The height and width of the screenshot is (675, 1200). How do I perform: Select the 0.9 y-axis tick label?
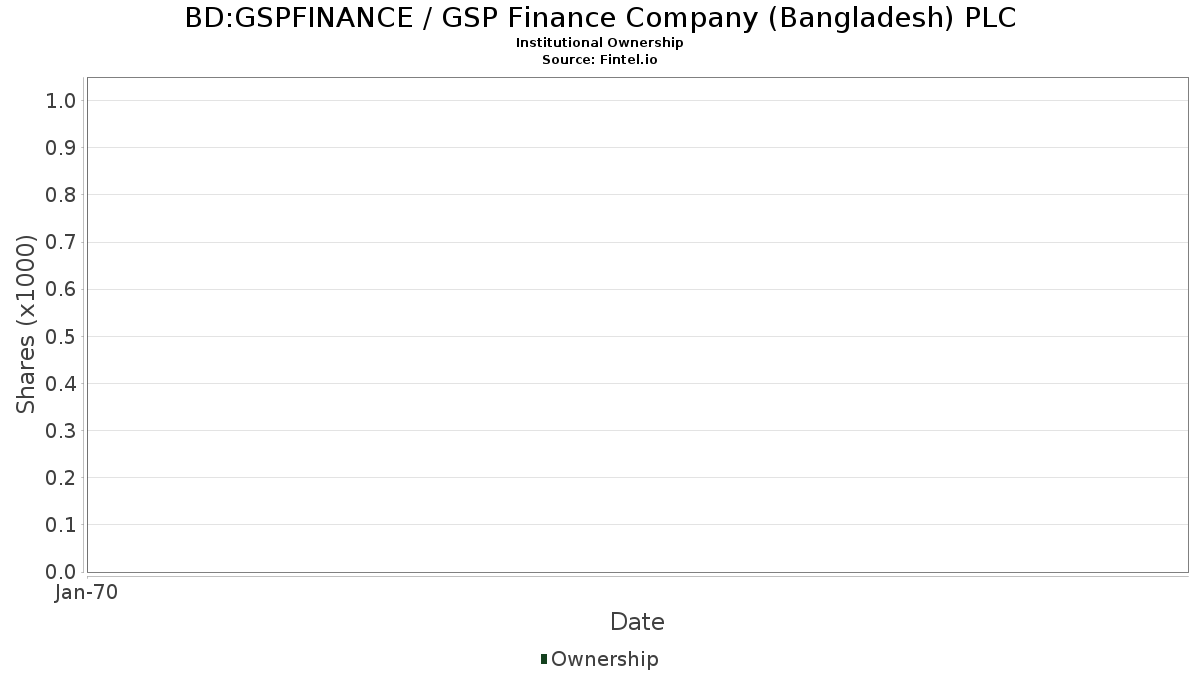61,148
